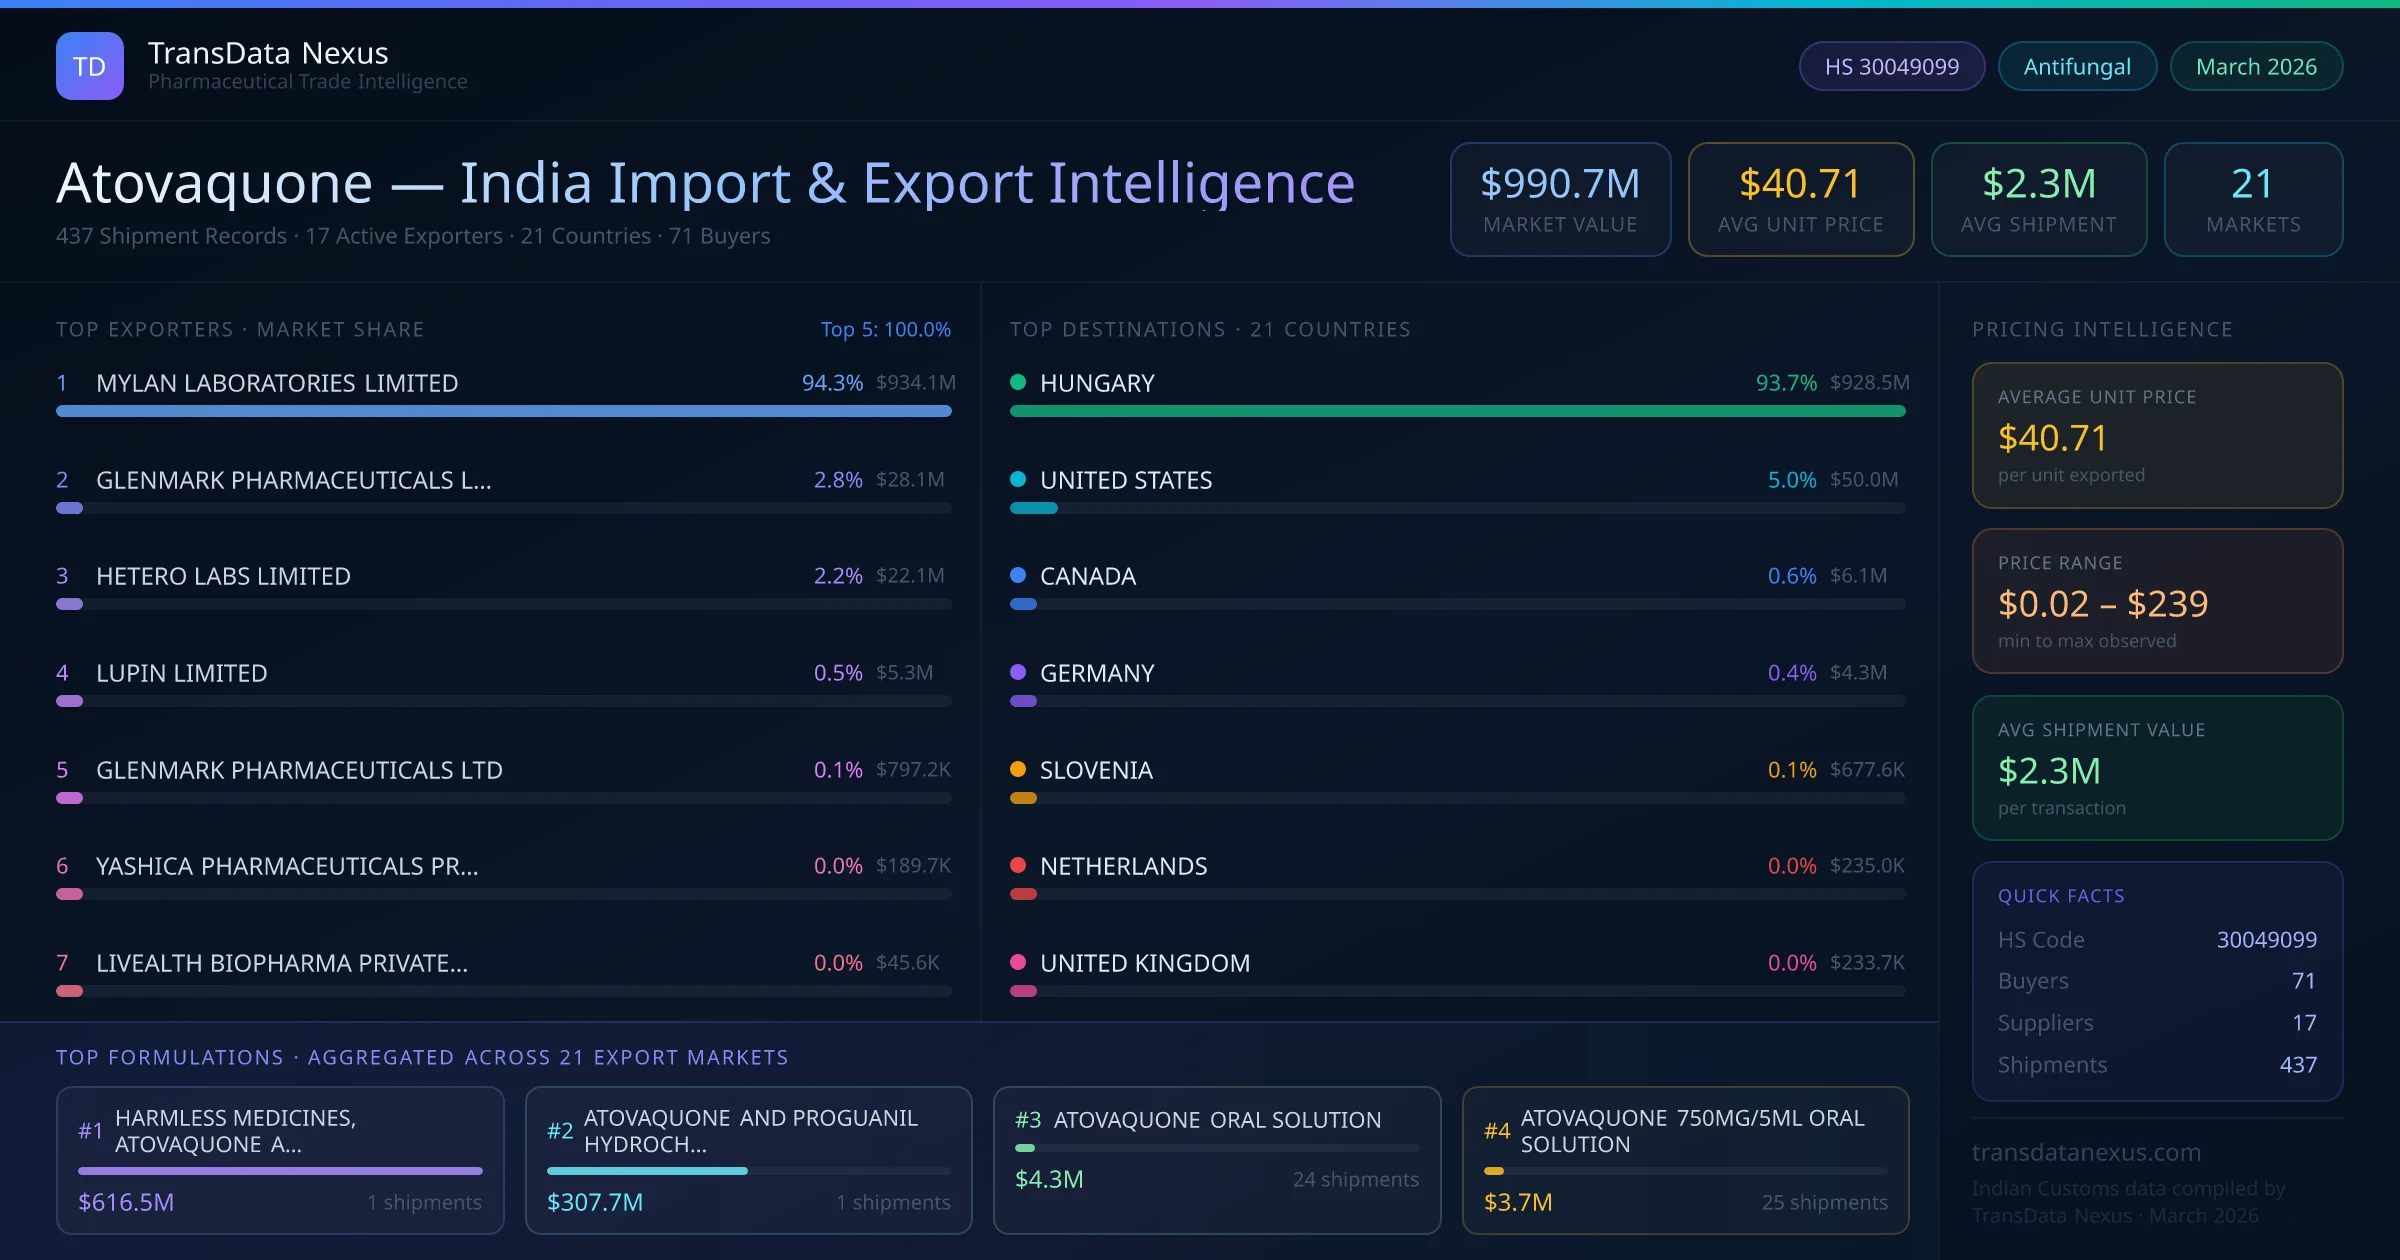Screen dimensions: 2400x1260
Task: Open the $990.7M Market Value card
Action: [1560, 199]
